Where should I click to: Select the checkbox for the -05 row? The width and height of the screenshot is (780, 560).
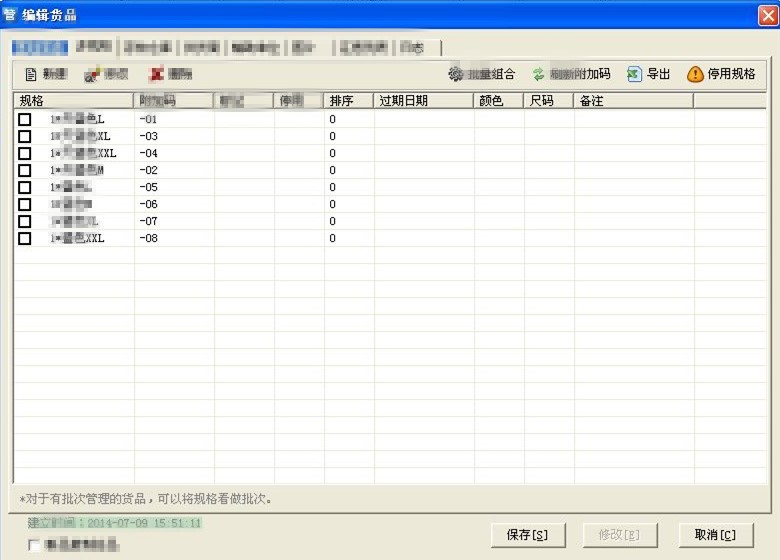point(25,187)
